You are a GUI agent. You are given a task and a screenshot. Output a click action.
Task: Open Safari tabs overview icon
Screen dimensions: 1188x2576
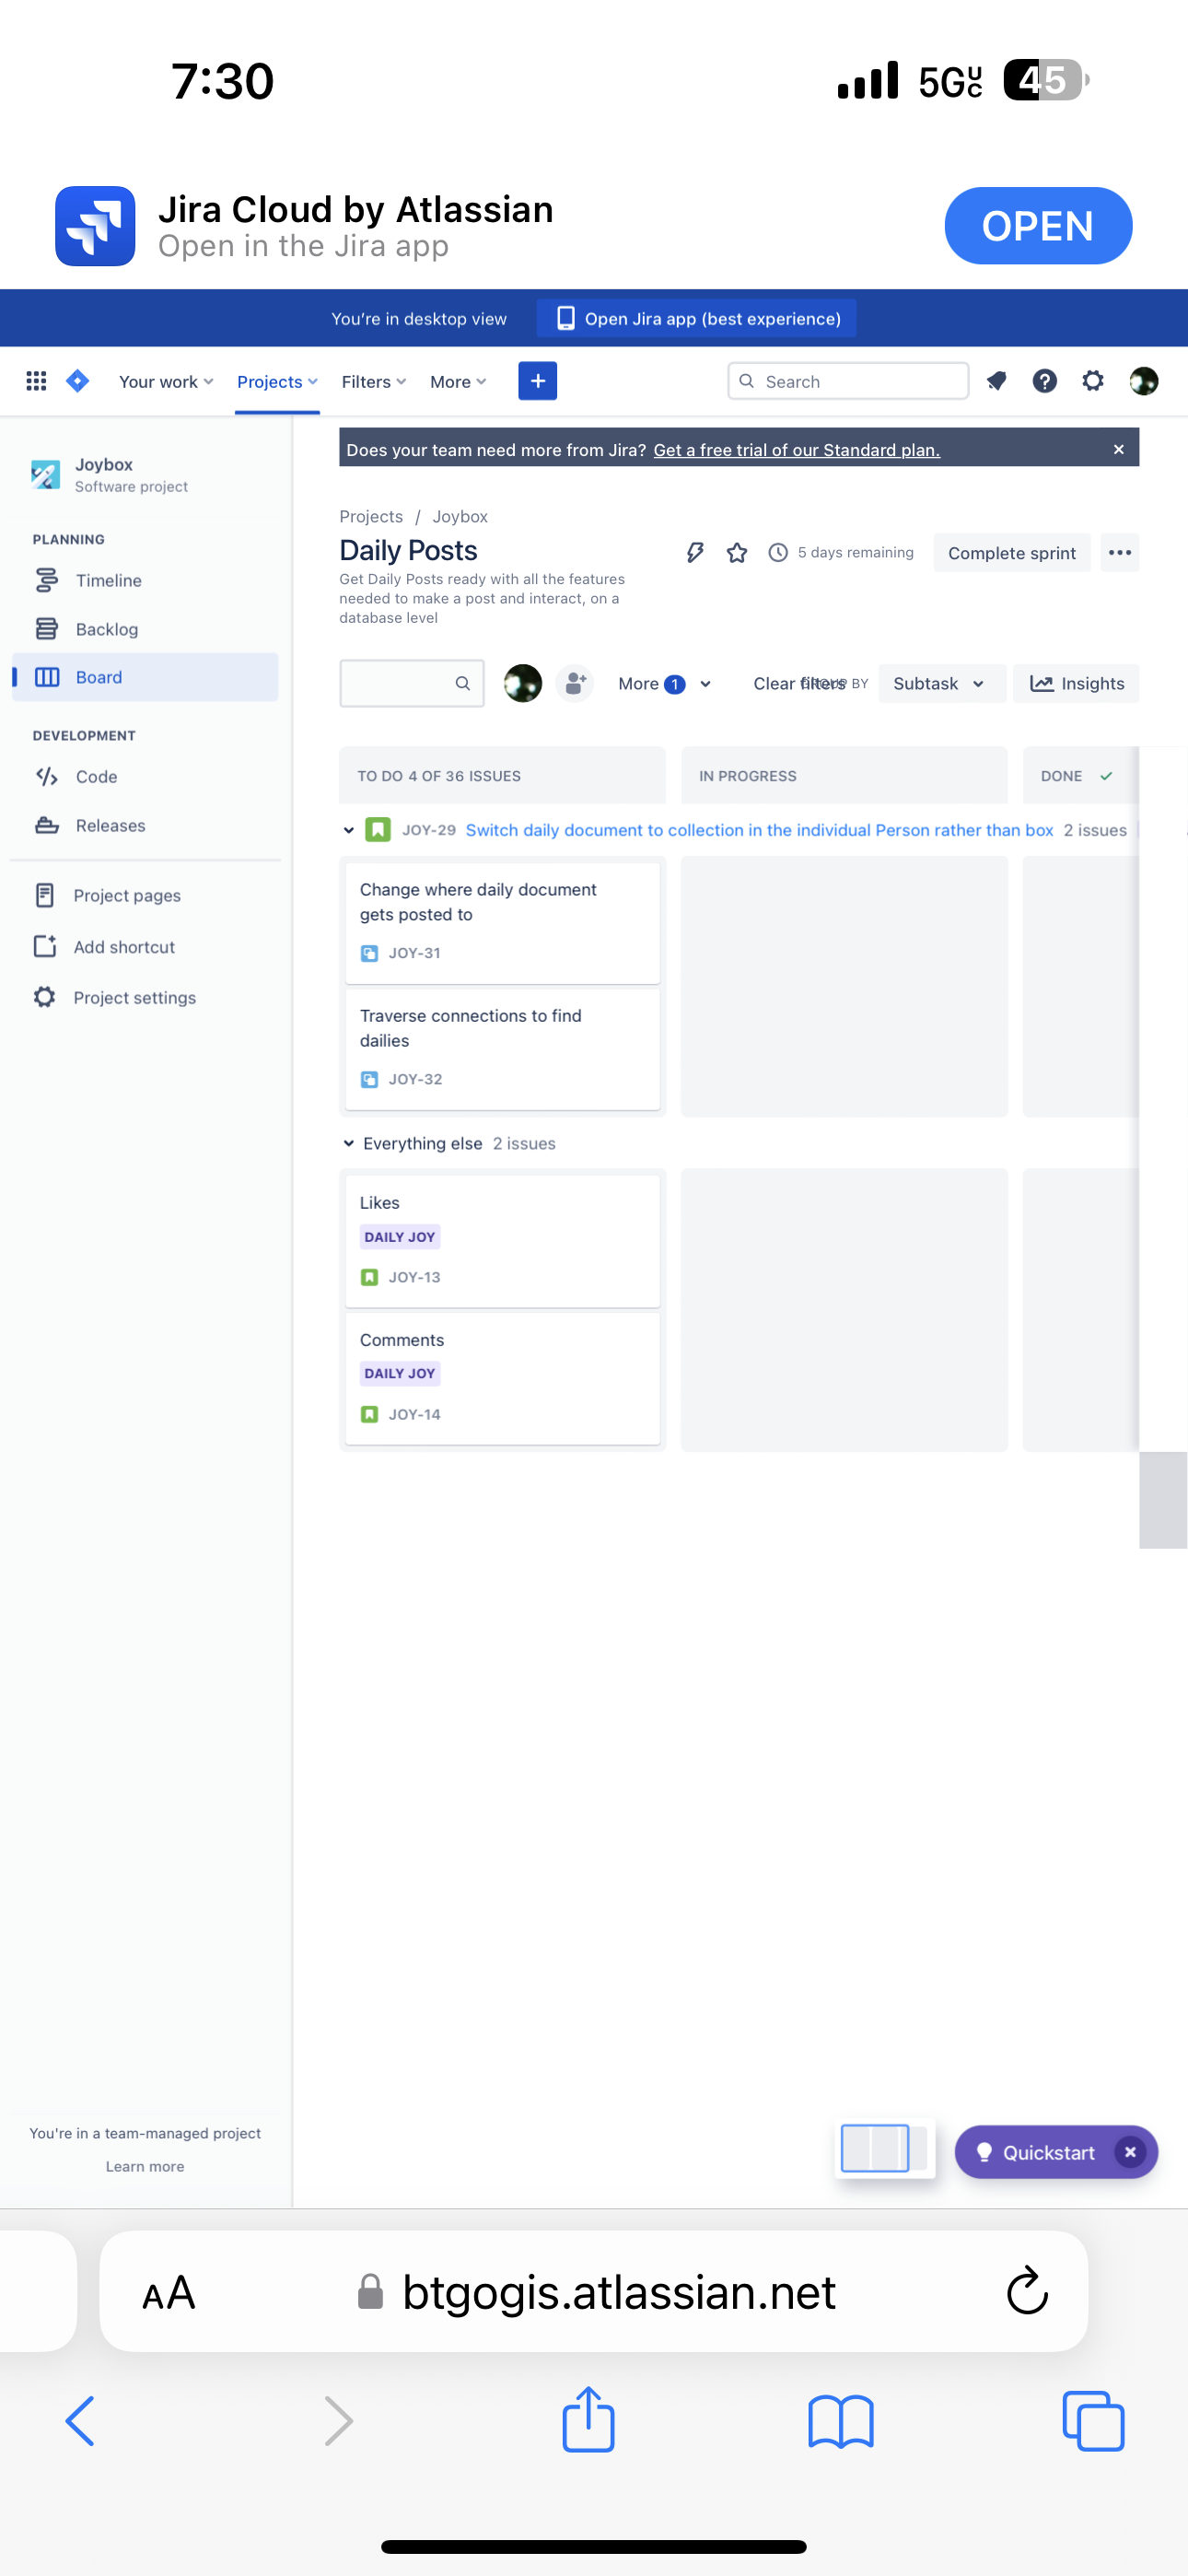coord(1093,2421)
